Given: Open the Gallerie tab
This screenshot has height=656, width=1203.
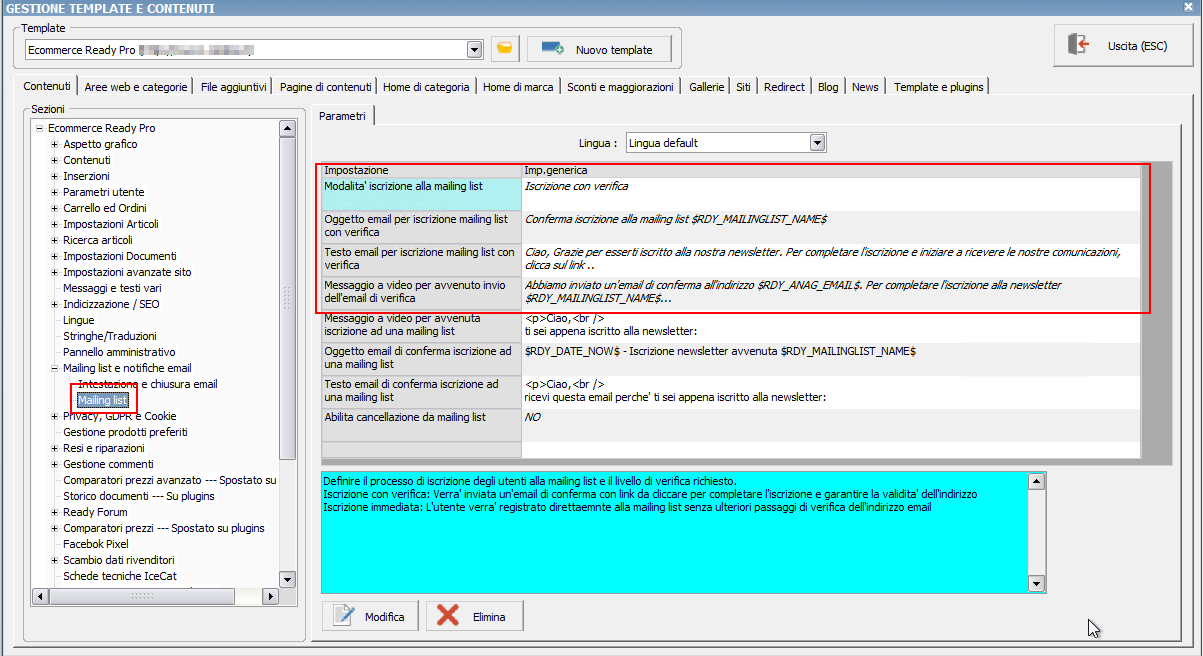Looking at the screenshot, I should [x=706, y=87].
